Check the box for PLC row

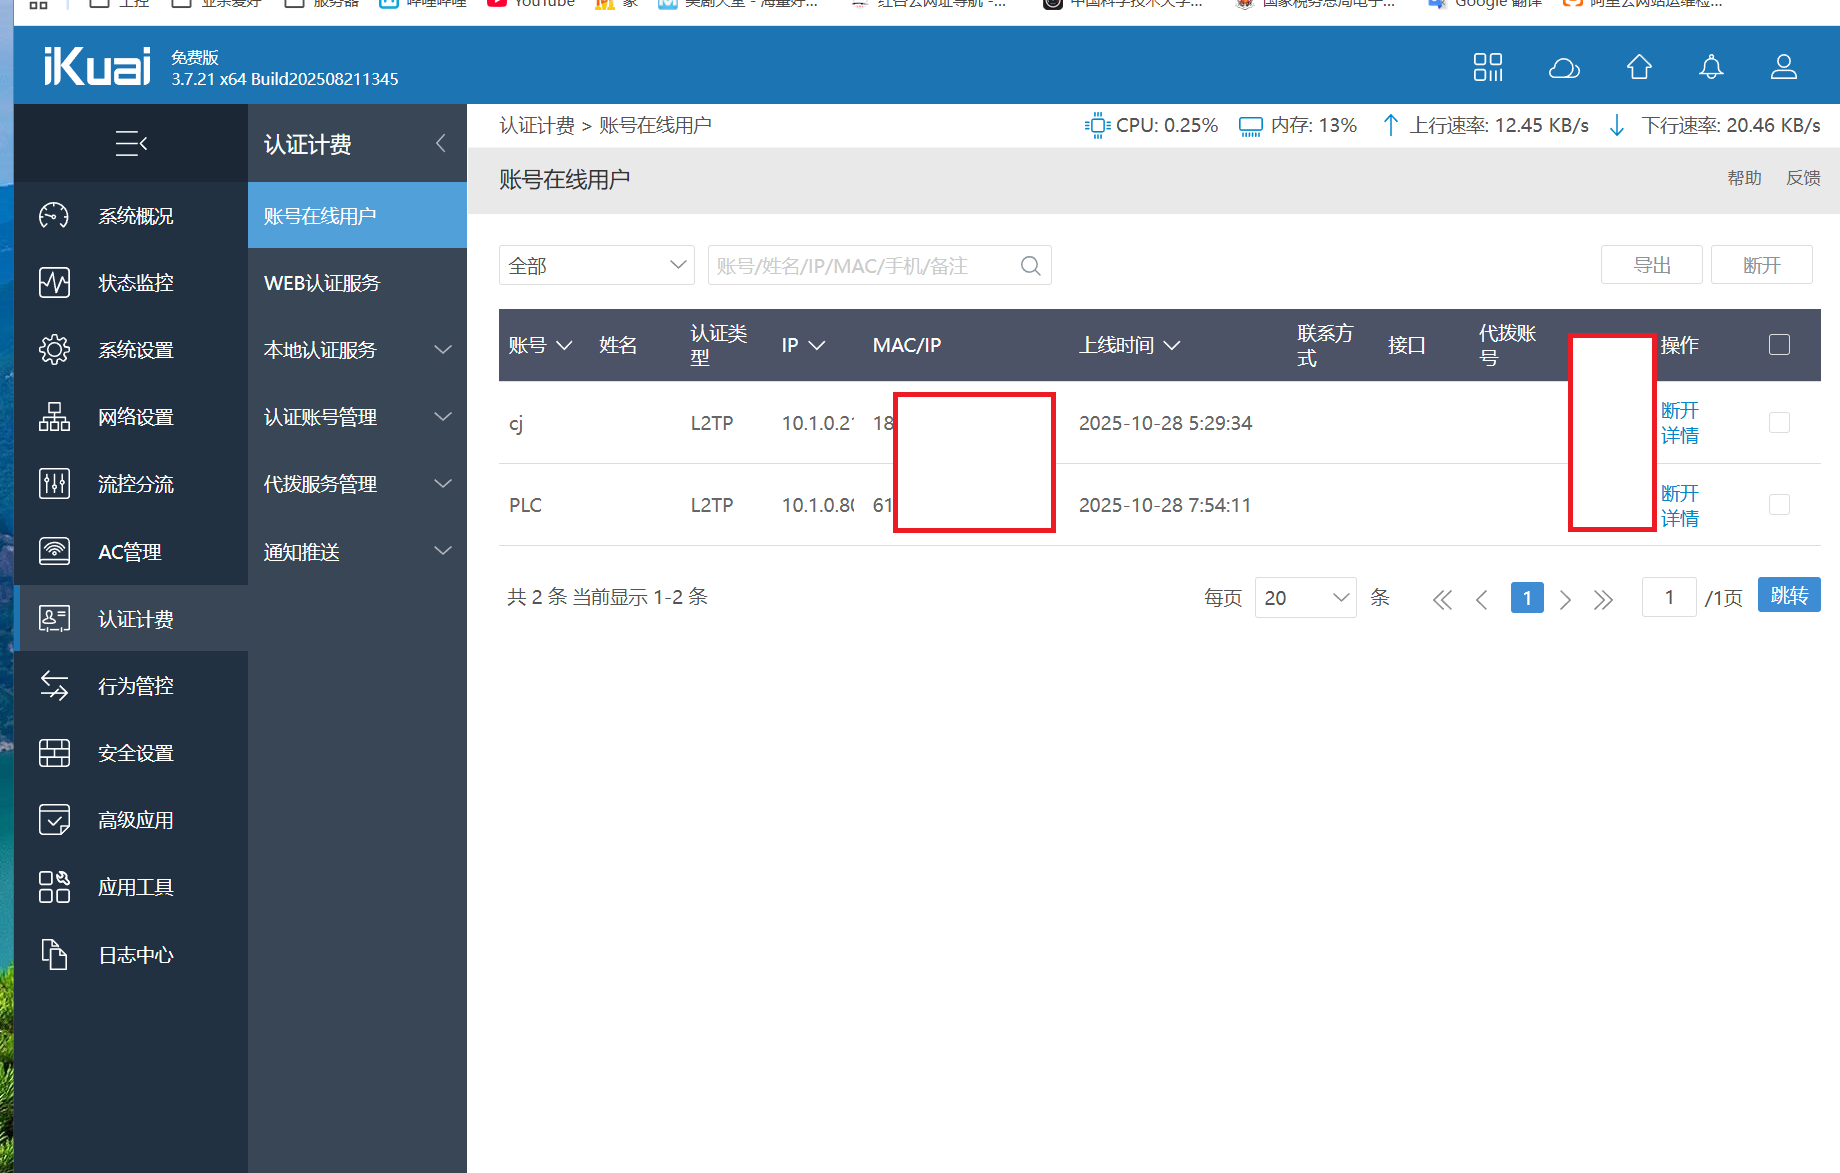(1779, 505)
